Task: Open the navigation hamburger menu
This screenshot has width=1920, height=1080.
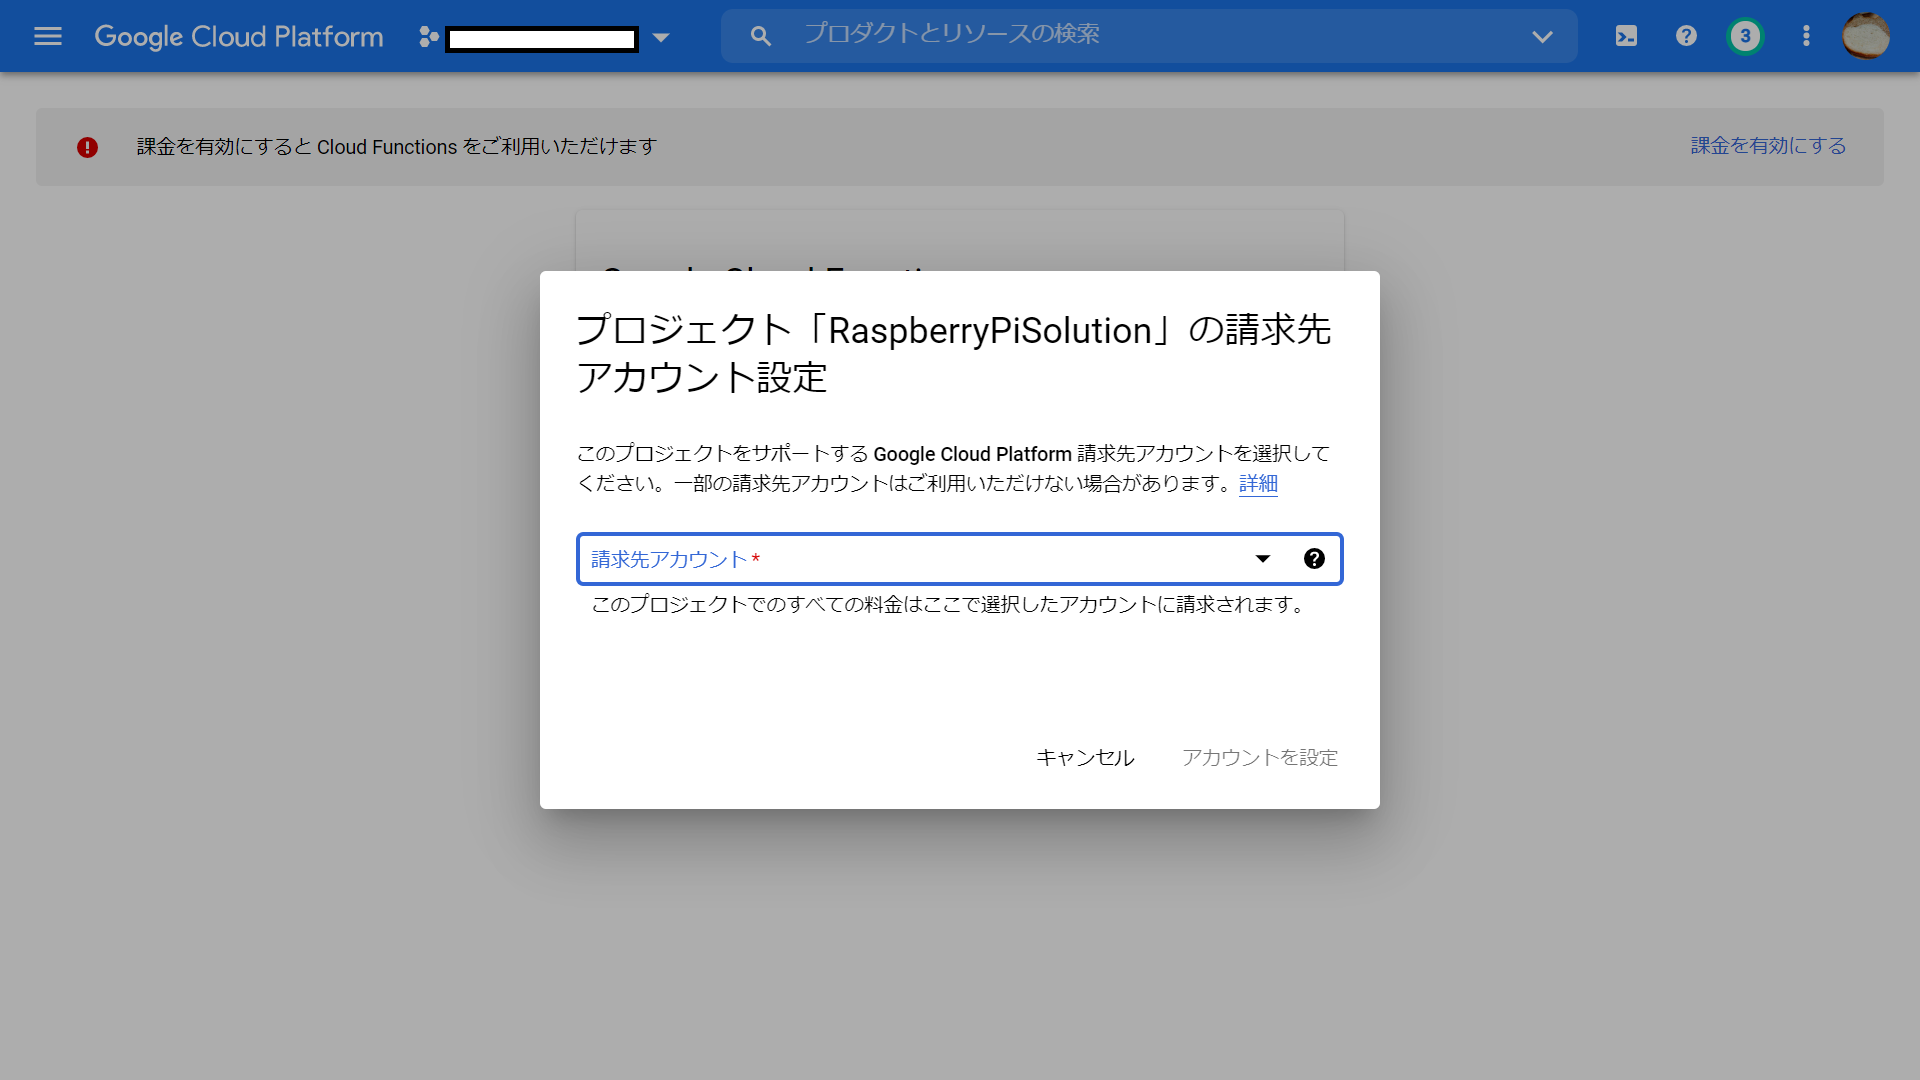Action: [47, 36]
